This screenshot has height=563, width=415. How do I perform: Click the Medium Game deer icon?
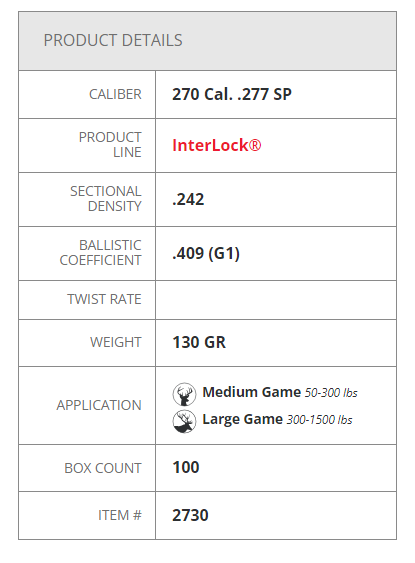coord(184,394)
